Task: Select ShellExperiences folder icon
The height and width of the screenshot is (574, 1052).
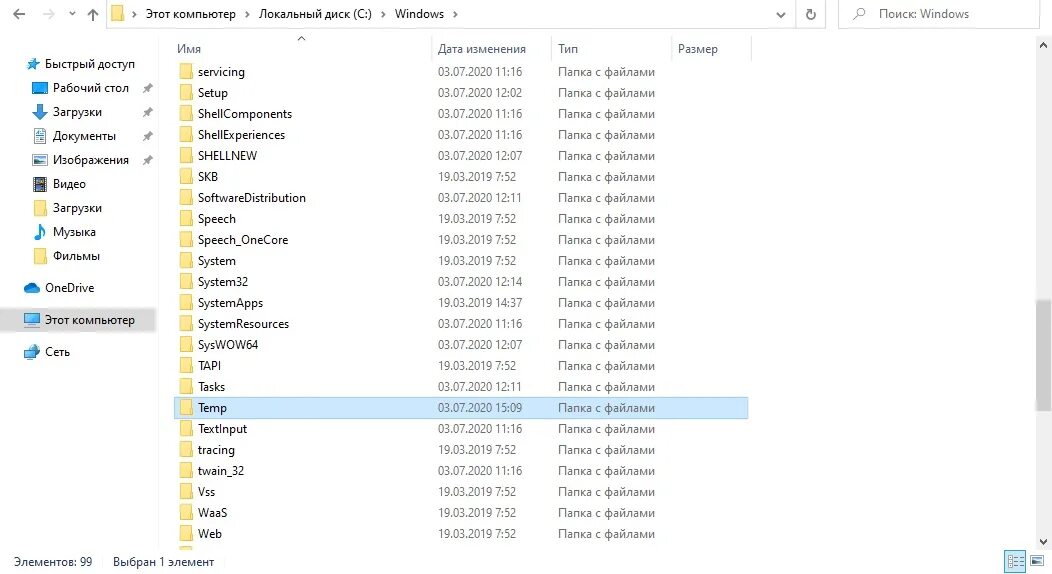Action: coord(186,135)
